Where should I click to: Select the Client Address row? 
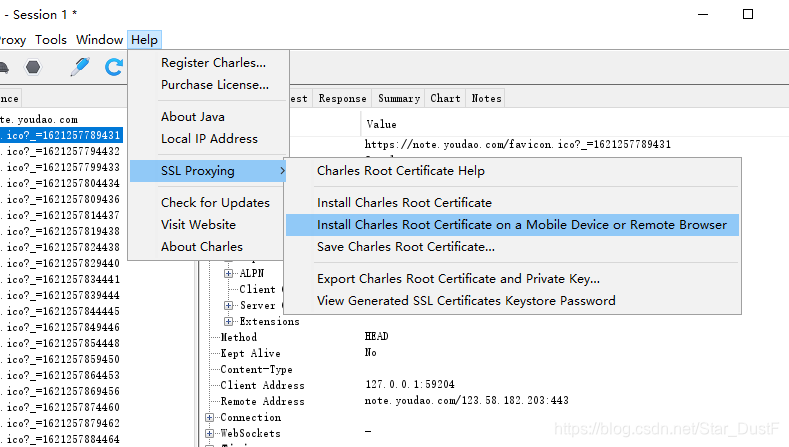(263, 386)
